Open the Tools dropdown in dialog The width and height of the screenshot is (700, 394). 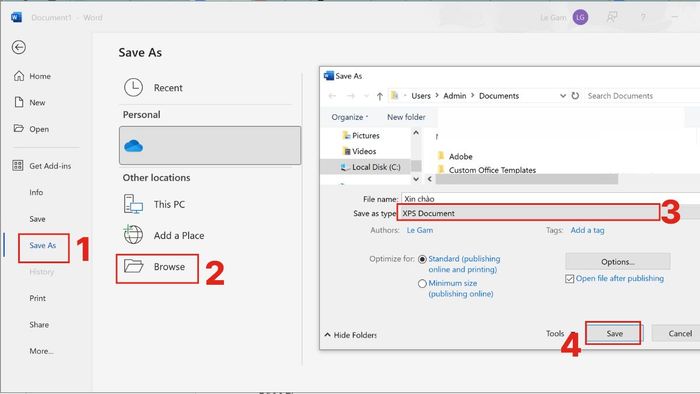(x=560, y=333)
